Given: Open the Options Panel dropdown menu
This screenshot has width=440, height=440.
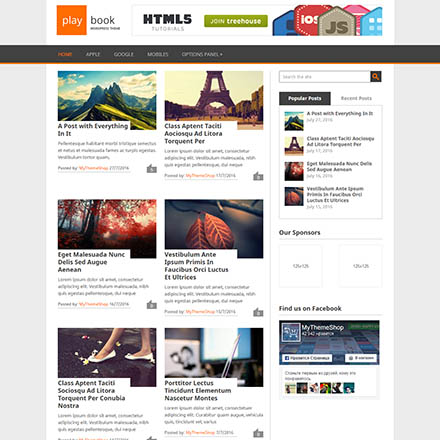Looking at the screenshot, I should tap(202, 54).
